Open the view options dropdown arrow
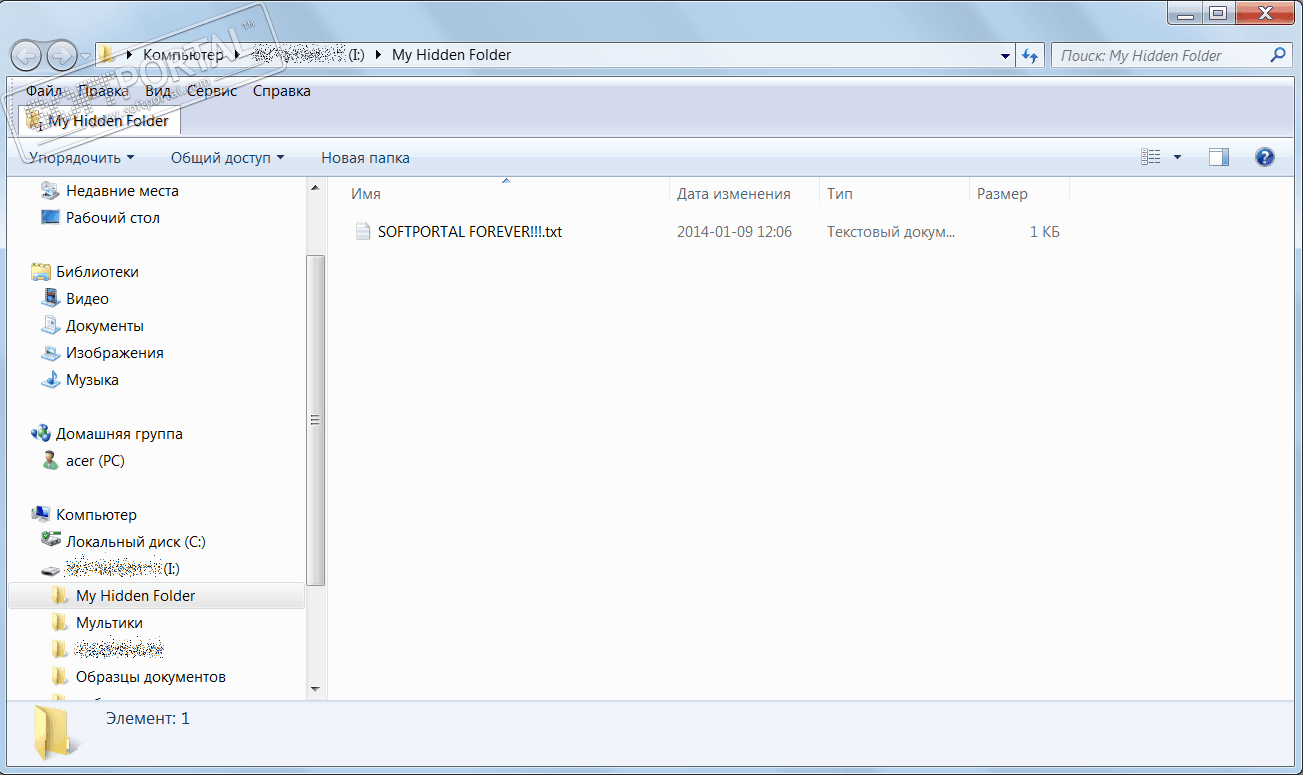 tap(1177, 158)
